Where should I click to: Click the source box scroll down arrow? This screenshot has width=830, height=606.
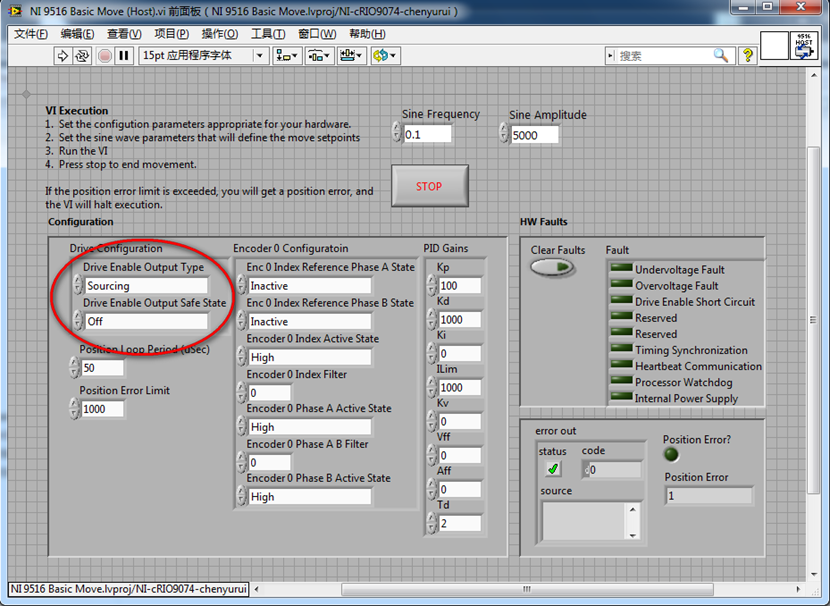(x=633, y=535)
